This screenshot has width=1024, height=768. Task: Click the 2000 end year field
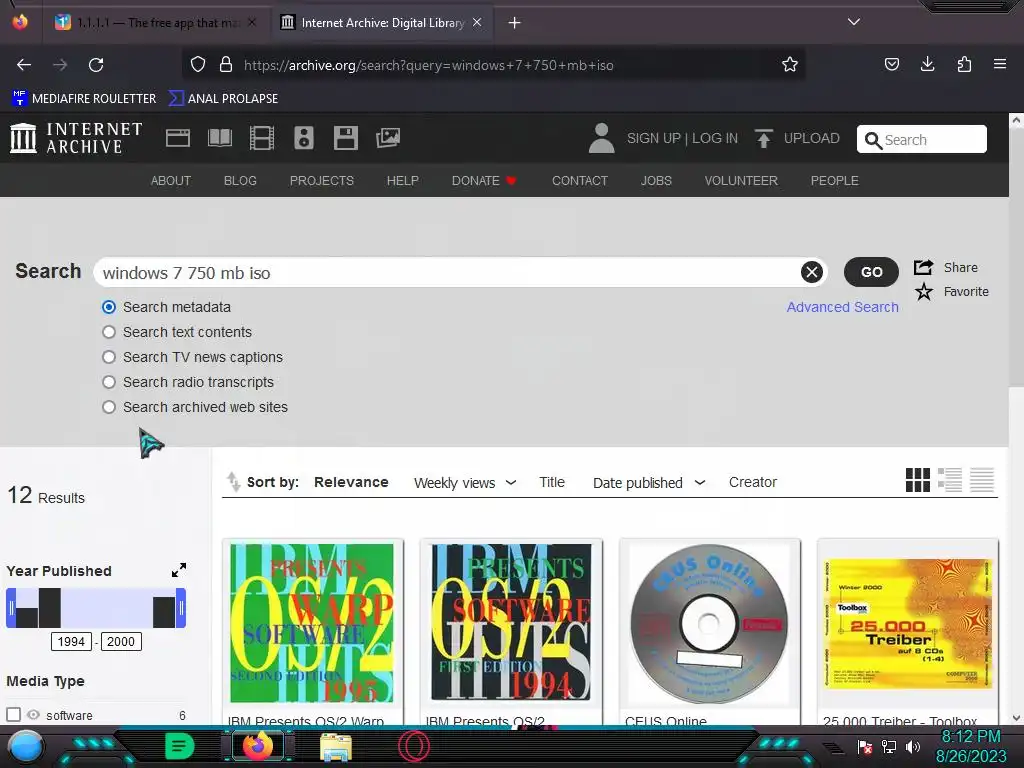121,641
